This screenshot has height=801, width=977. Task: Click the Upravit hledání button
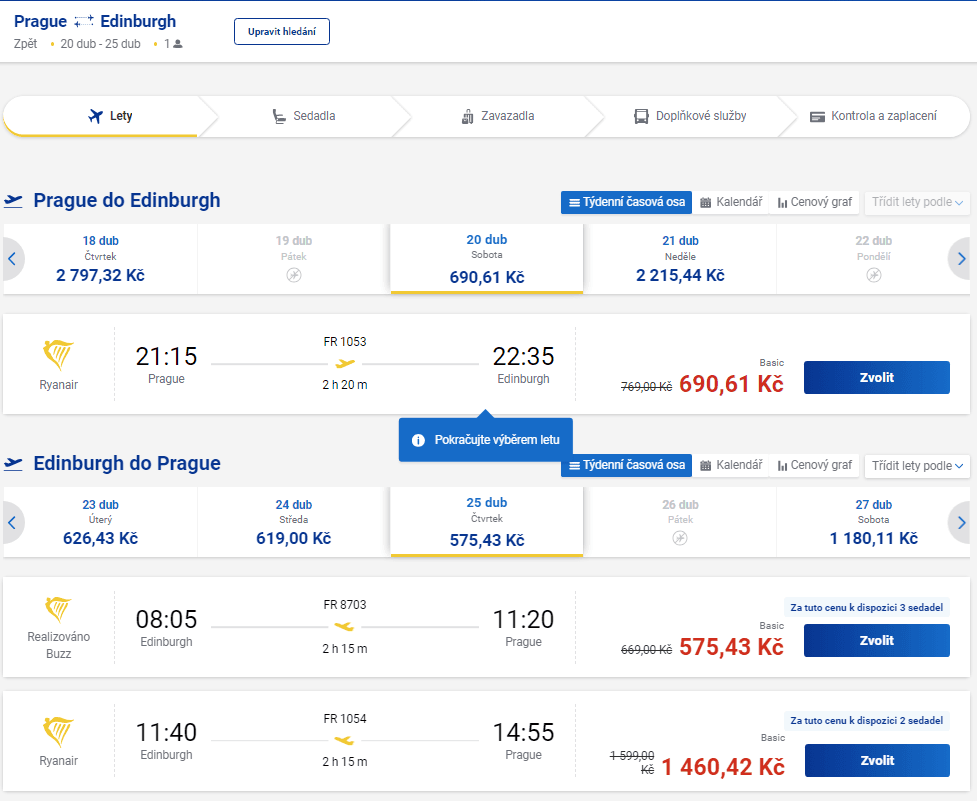[x=282, y=32]
